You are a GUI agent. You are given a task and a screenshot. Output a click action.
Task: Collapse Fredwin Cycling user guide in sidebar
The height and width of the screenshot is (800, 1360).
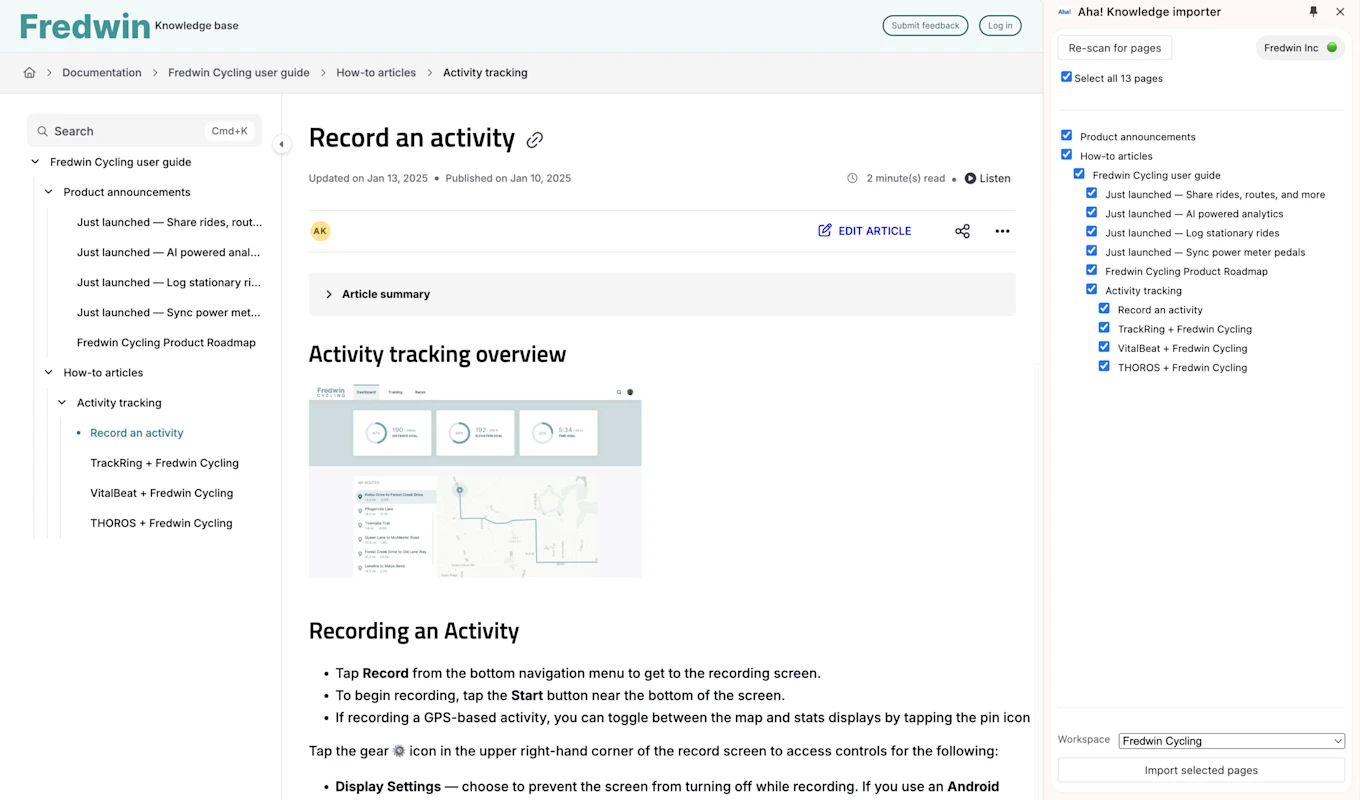tap(34, 161)
